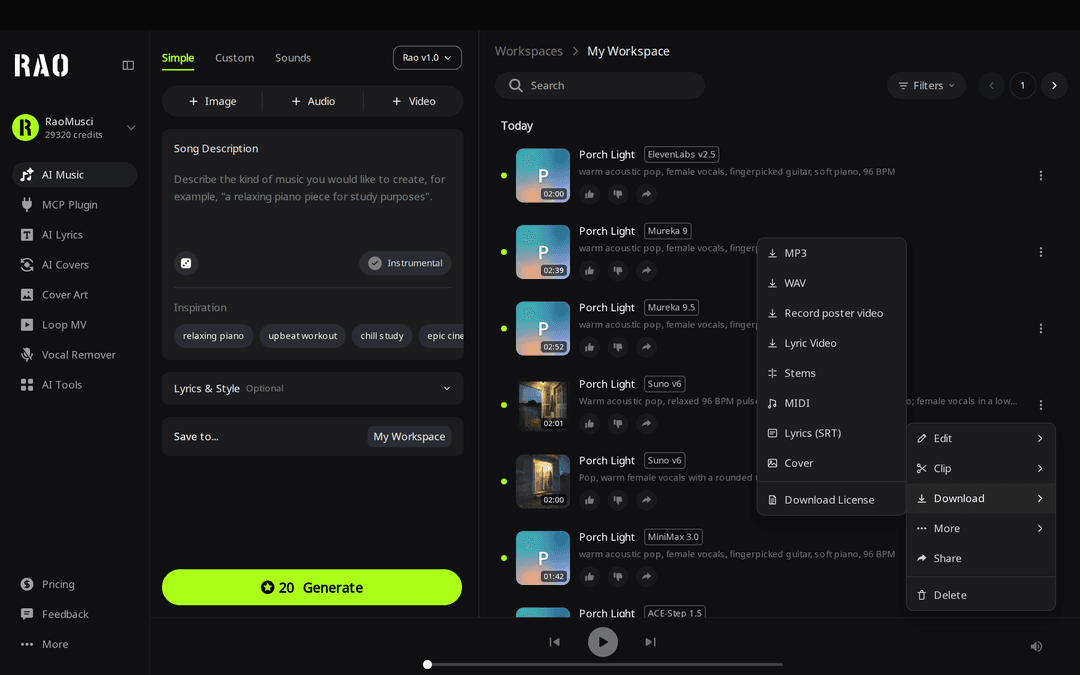
Task: Download track as WAV
Action: 831,283
